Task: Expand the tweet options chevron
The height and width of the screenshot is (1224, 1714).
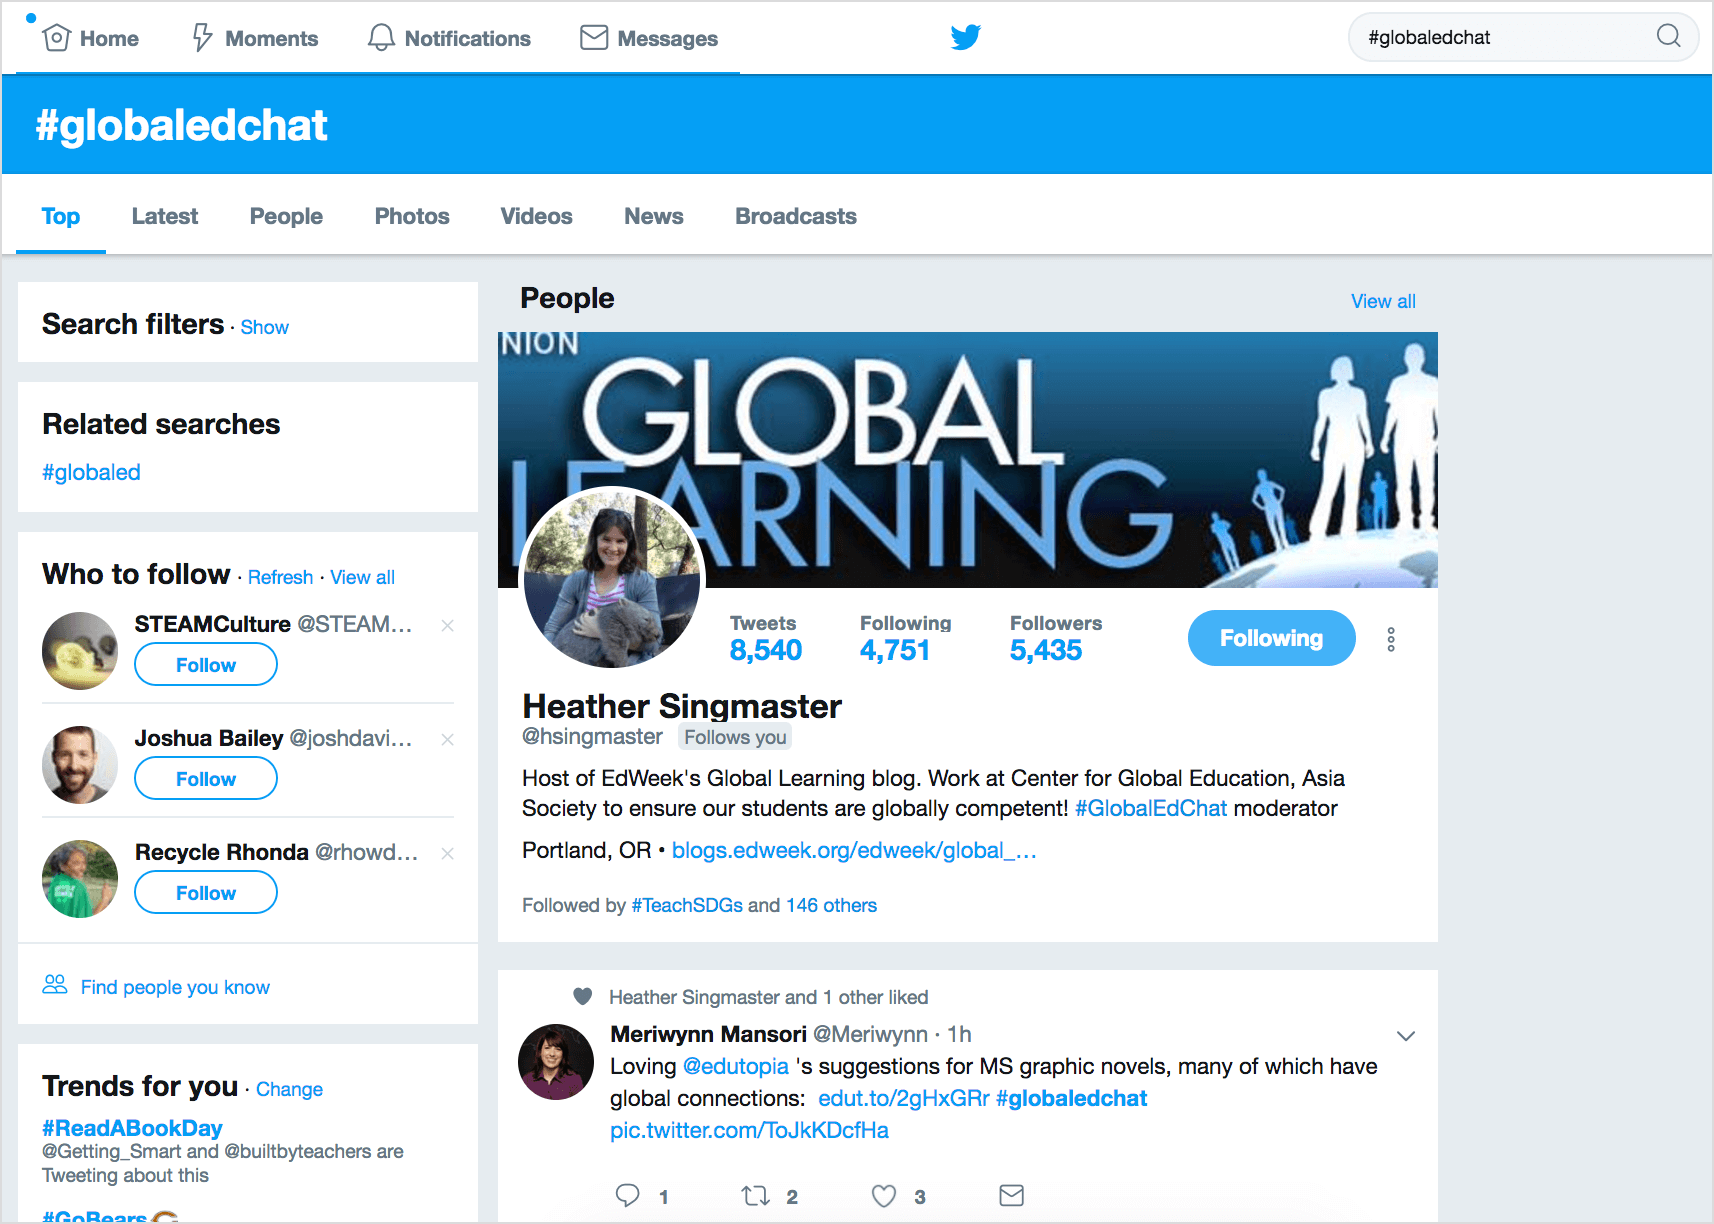Action: pyautogui.click(x=1406, y=1036)
